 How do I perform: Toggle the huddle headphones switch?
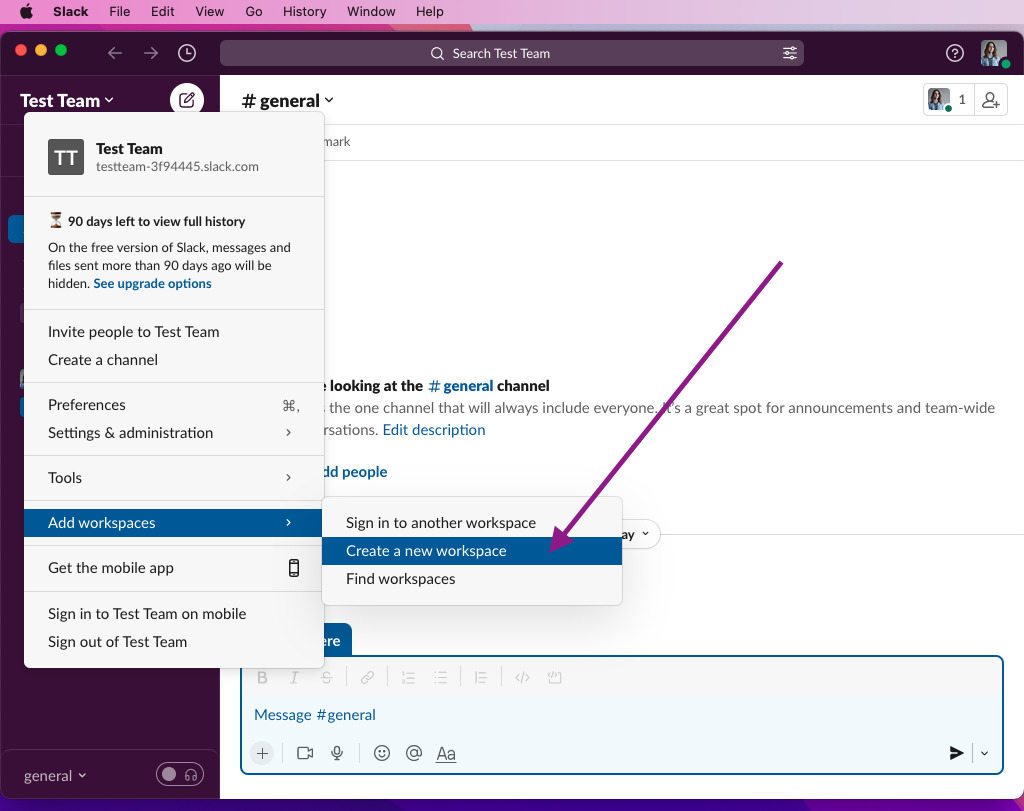click(180, 774)
